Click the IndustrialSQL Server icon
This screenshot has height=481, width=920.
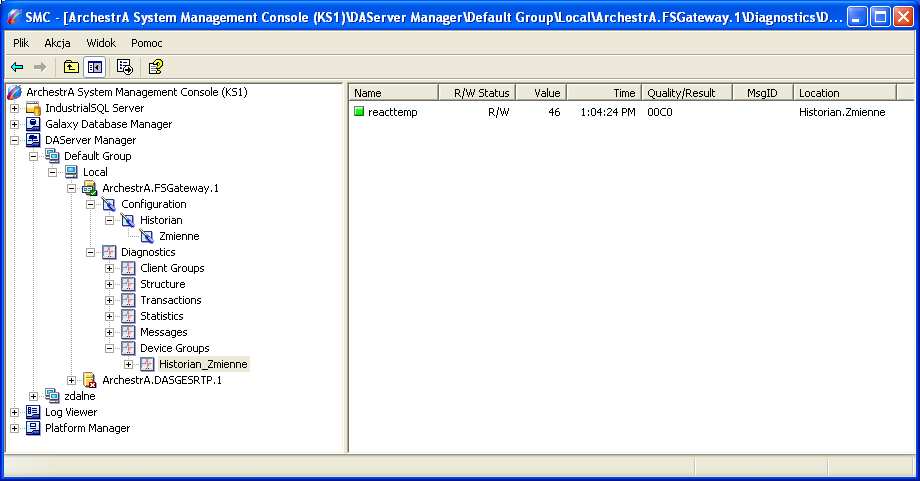click(x=33, y=108)
